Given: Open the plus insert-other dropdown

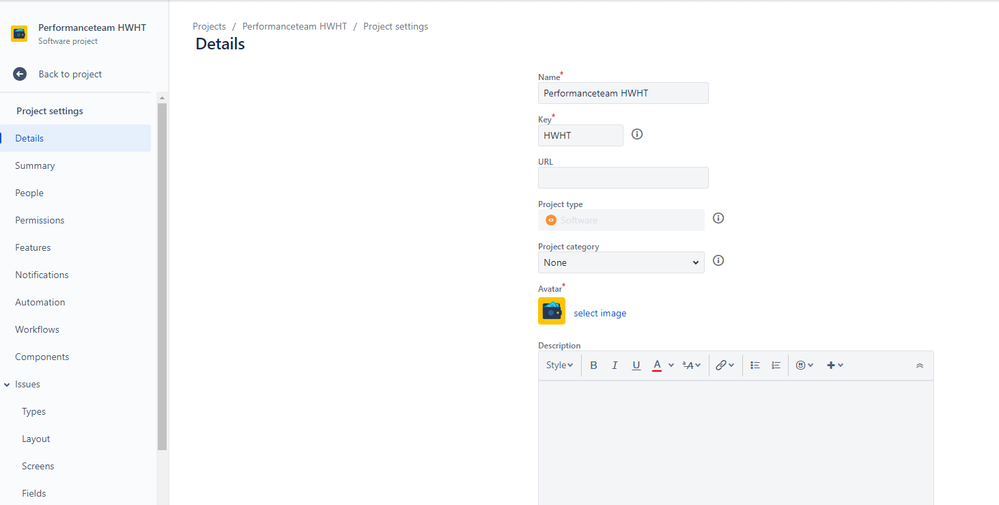Looking at the screenshot, I should coord(835,366).
